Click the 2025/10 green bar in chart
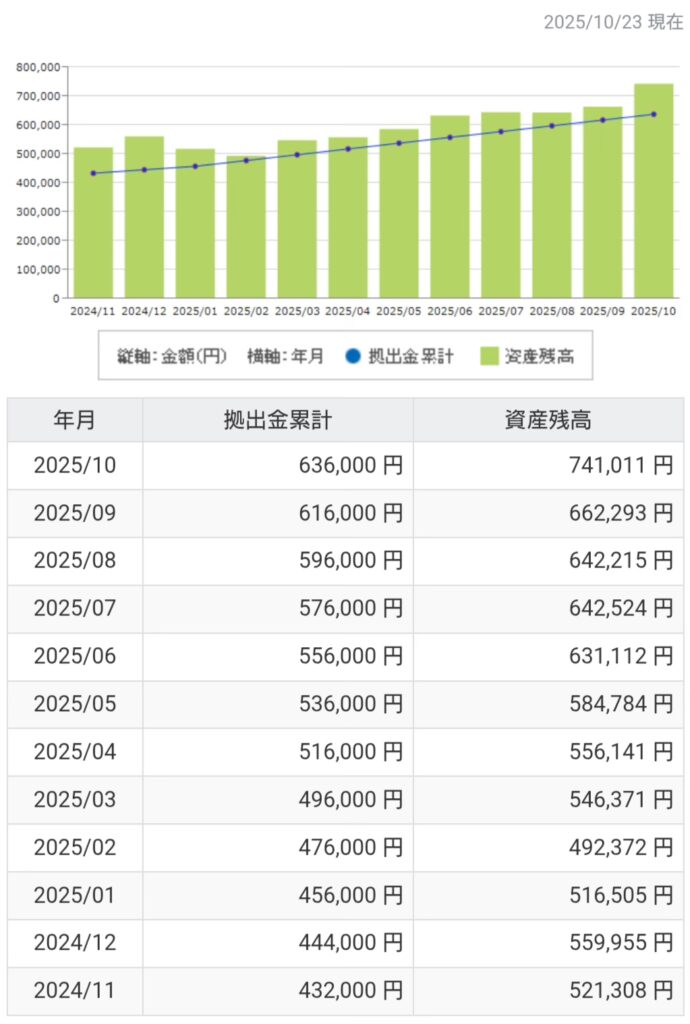 (x=653, y=190)
